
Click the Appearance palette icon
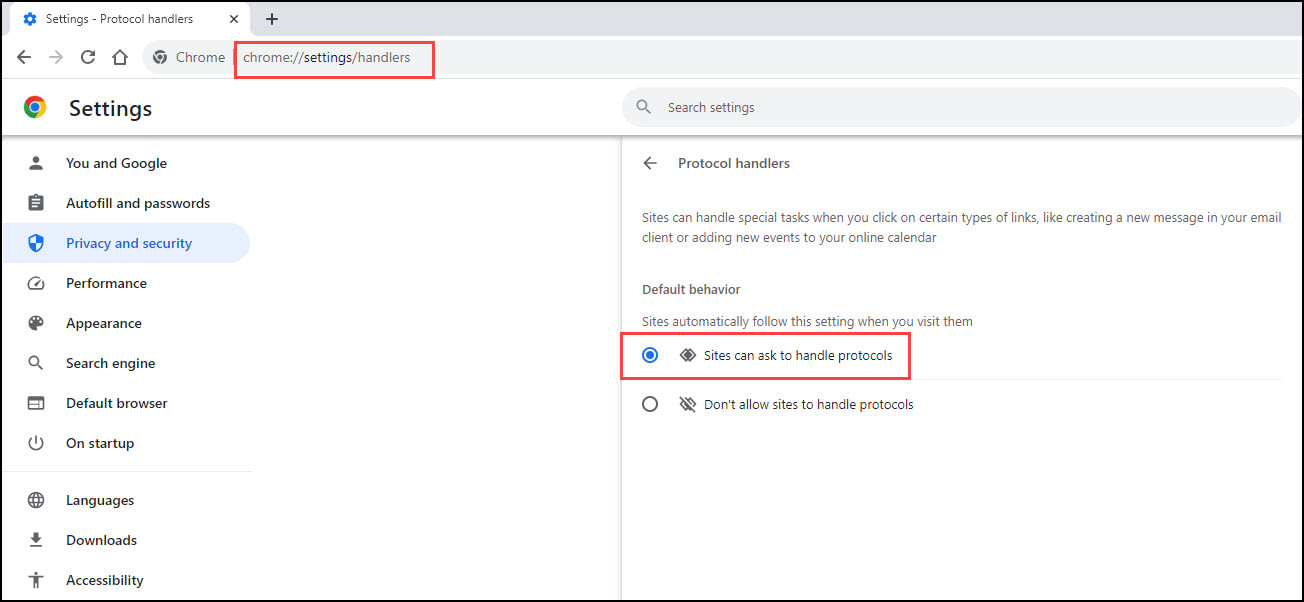point(36,323)
